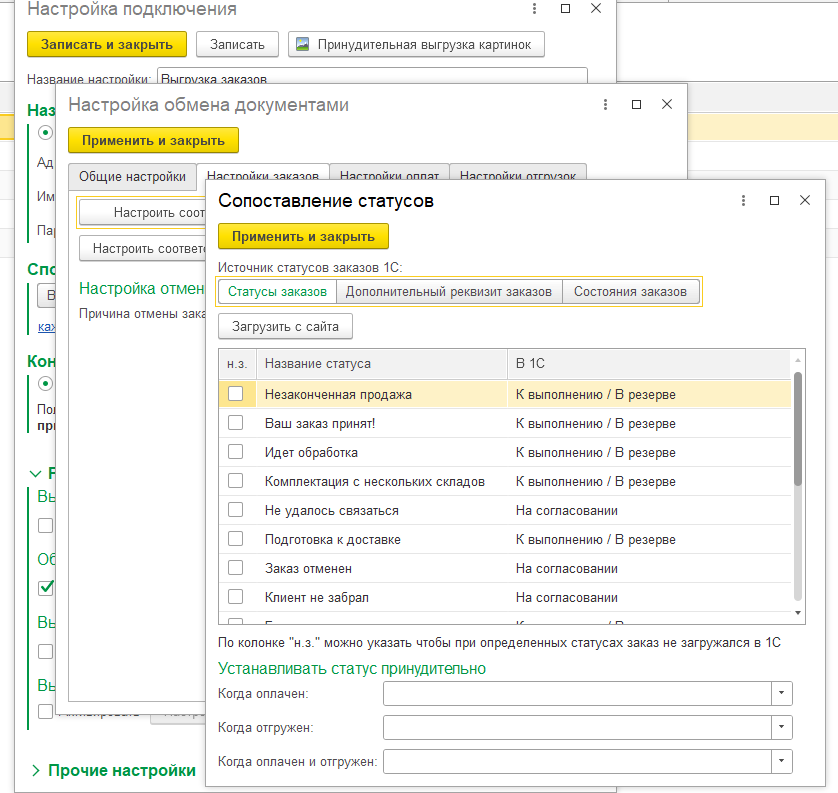Tick н.з. checkbox for Комплектация с нескольких складов

[x=236, y=481]
